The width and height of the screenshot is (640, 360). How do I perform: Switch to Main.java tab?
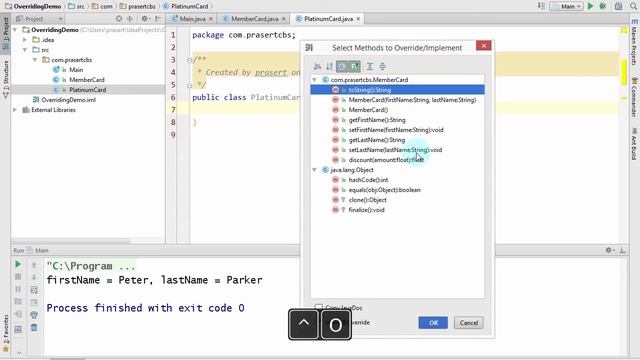click(x=192, y=19)
